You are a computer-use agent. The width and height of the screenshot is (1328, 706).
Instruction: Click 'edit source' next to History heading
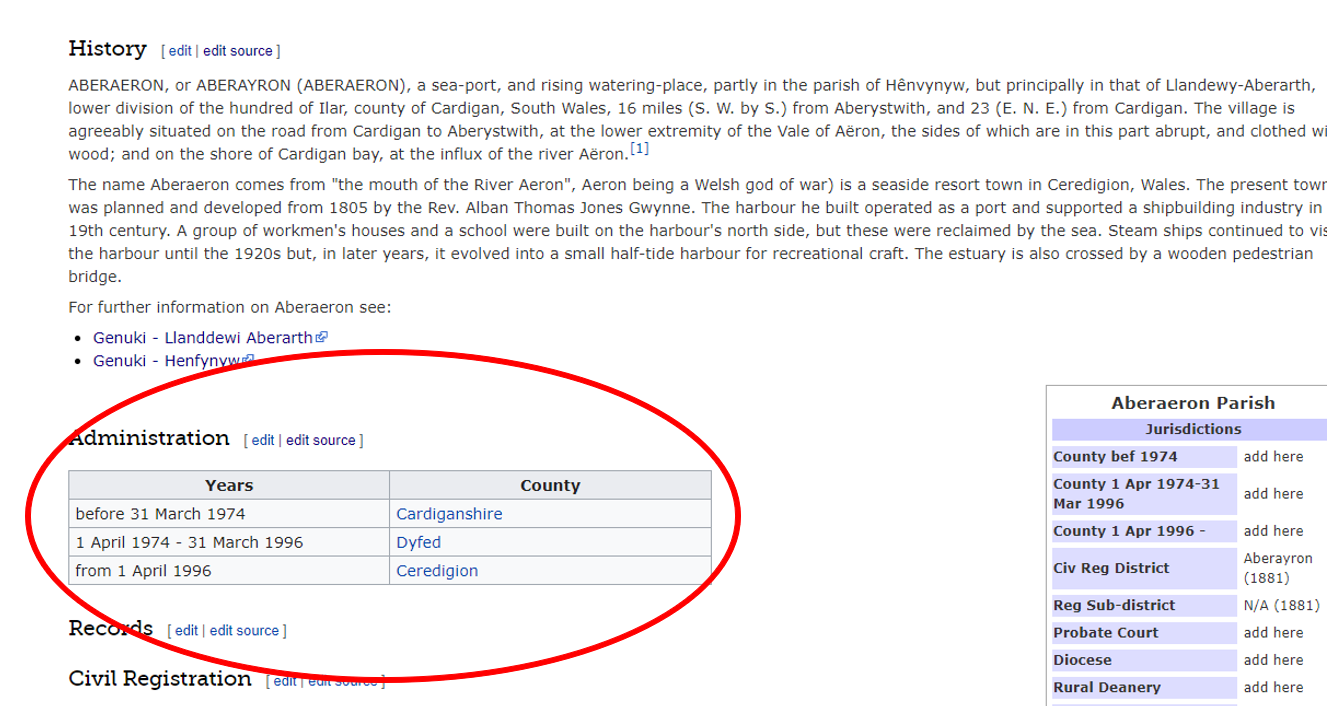(x=238, y=51)
